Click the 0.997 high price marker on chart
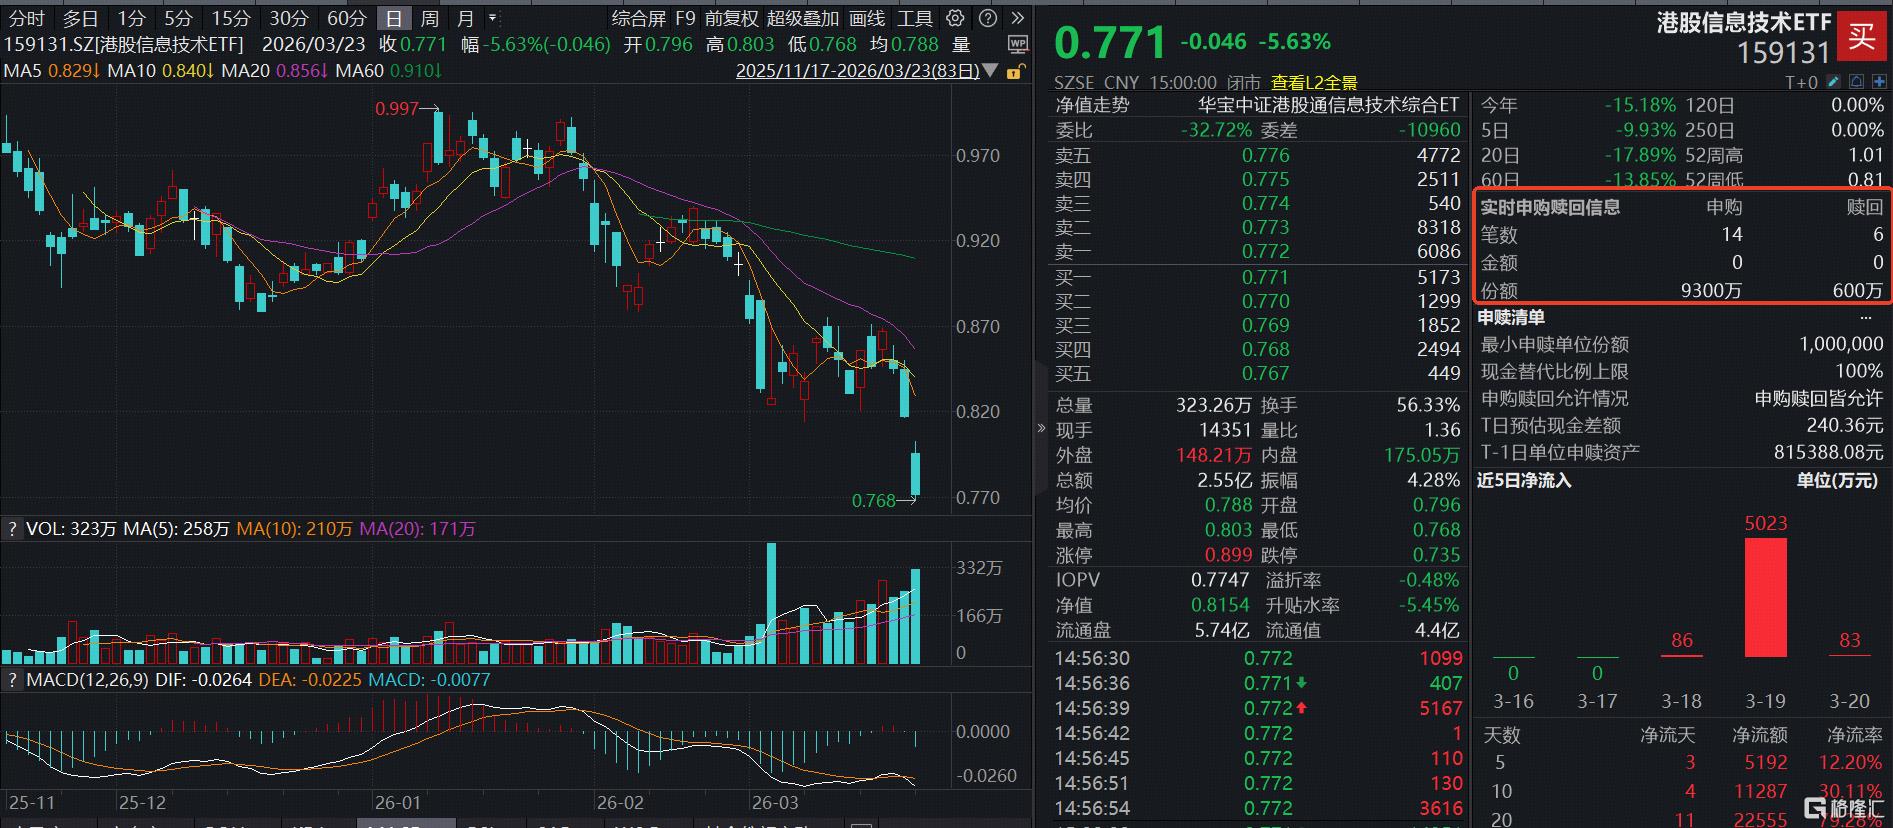The image size is (1893, 828). [397, 108]
